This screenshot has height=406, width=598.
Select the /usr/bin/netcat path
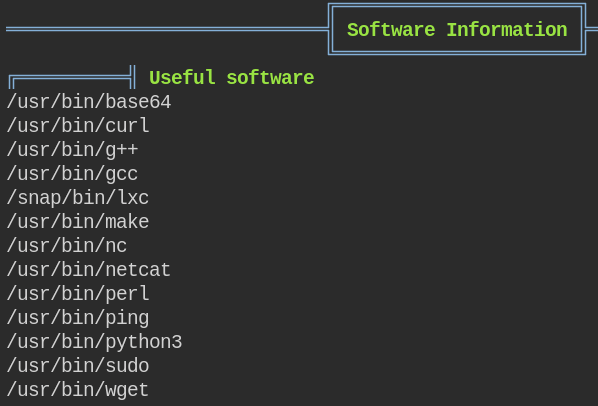click(x=89, y=270)
